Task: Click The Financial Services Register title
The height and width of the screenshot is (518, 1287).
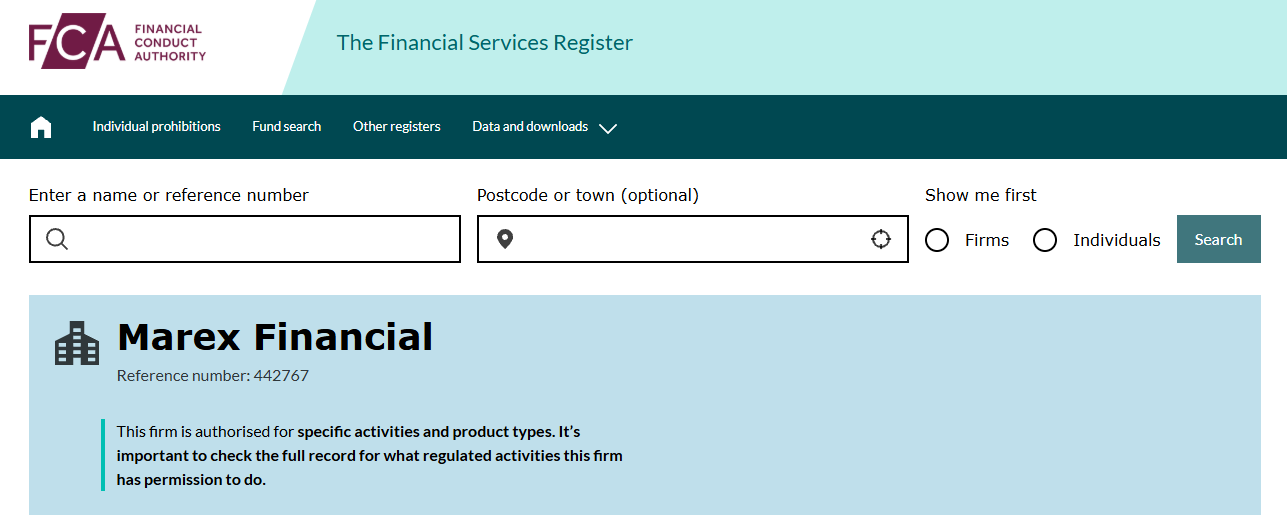Action: [x=484, y=43]
